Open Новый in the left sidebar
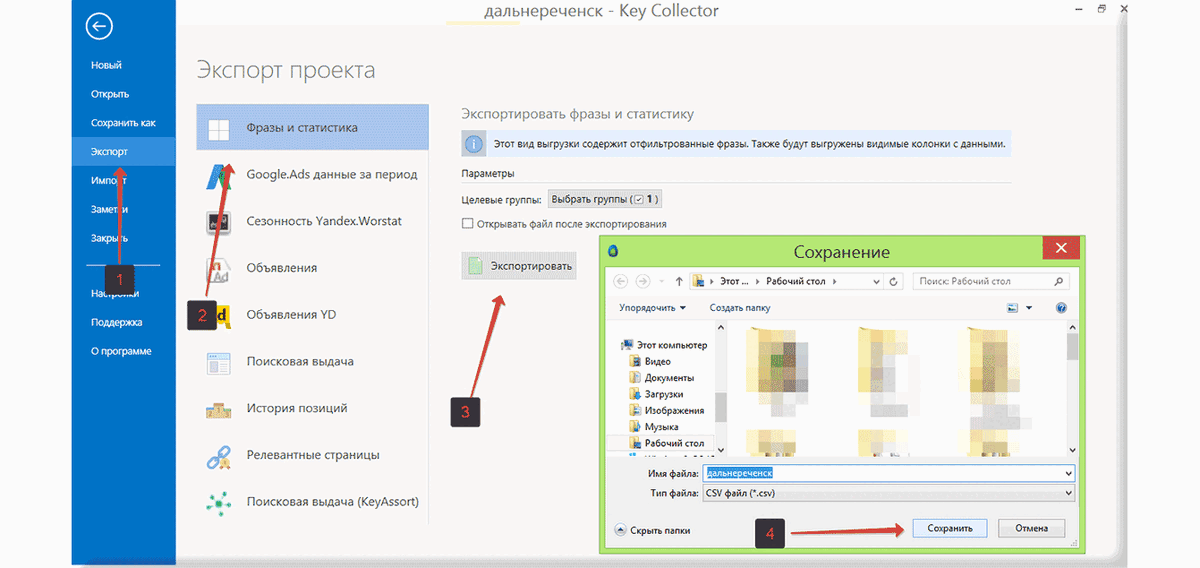 point(106,65)
